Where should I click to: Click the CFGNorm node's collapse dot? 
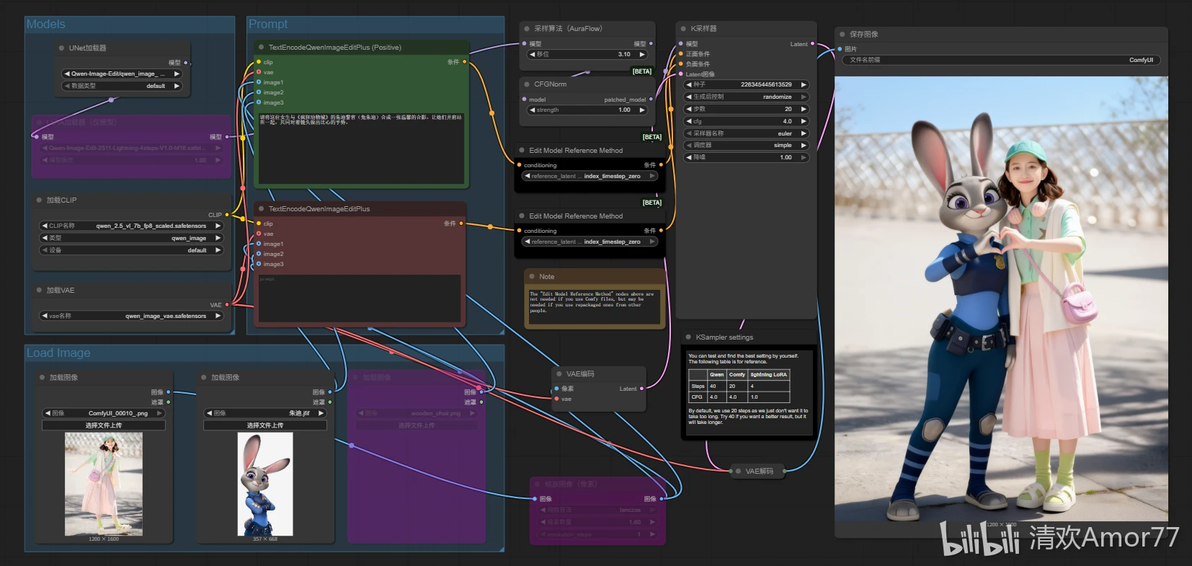[x=526, y=84]
